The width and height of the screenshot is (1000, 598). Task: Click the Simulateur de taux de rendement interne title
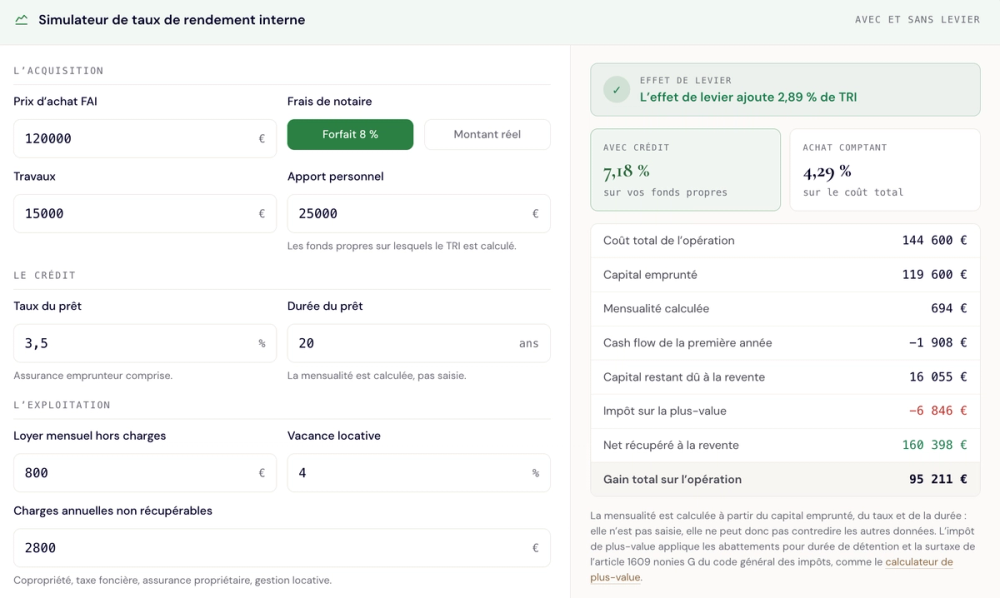[x=172, y=20]
